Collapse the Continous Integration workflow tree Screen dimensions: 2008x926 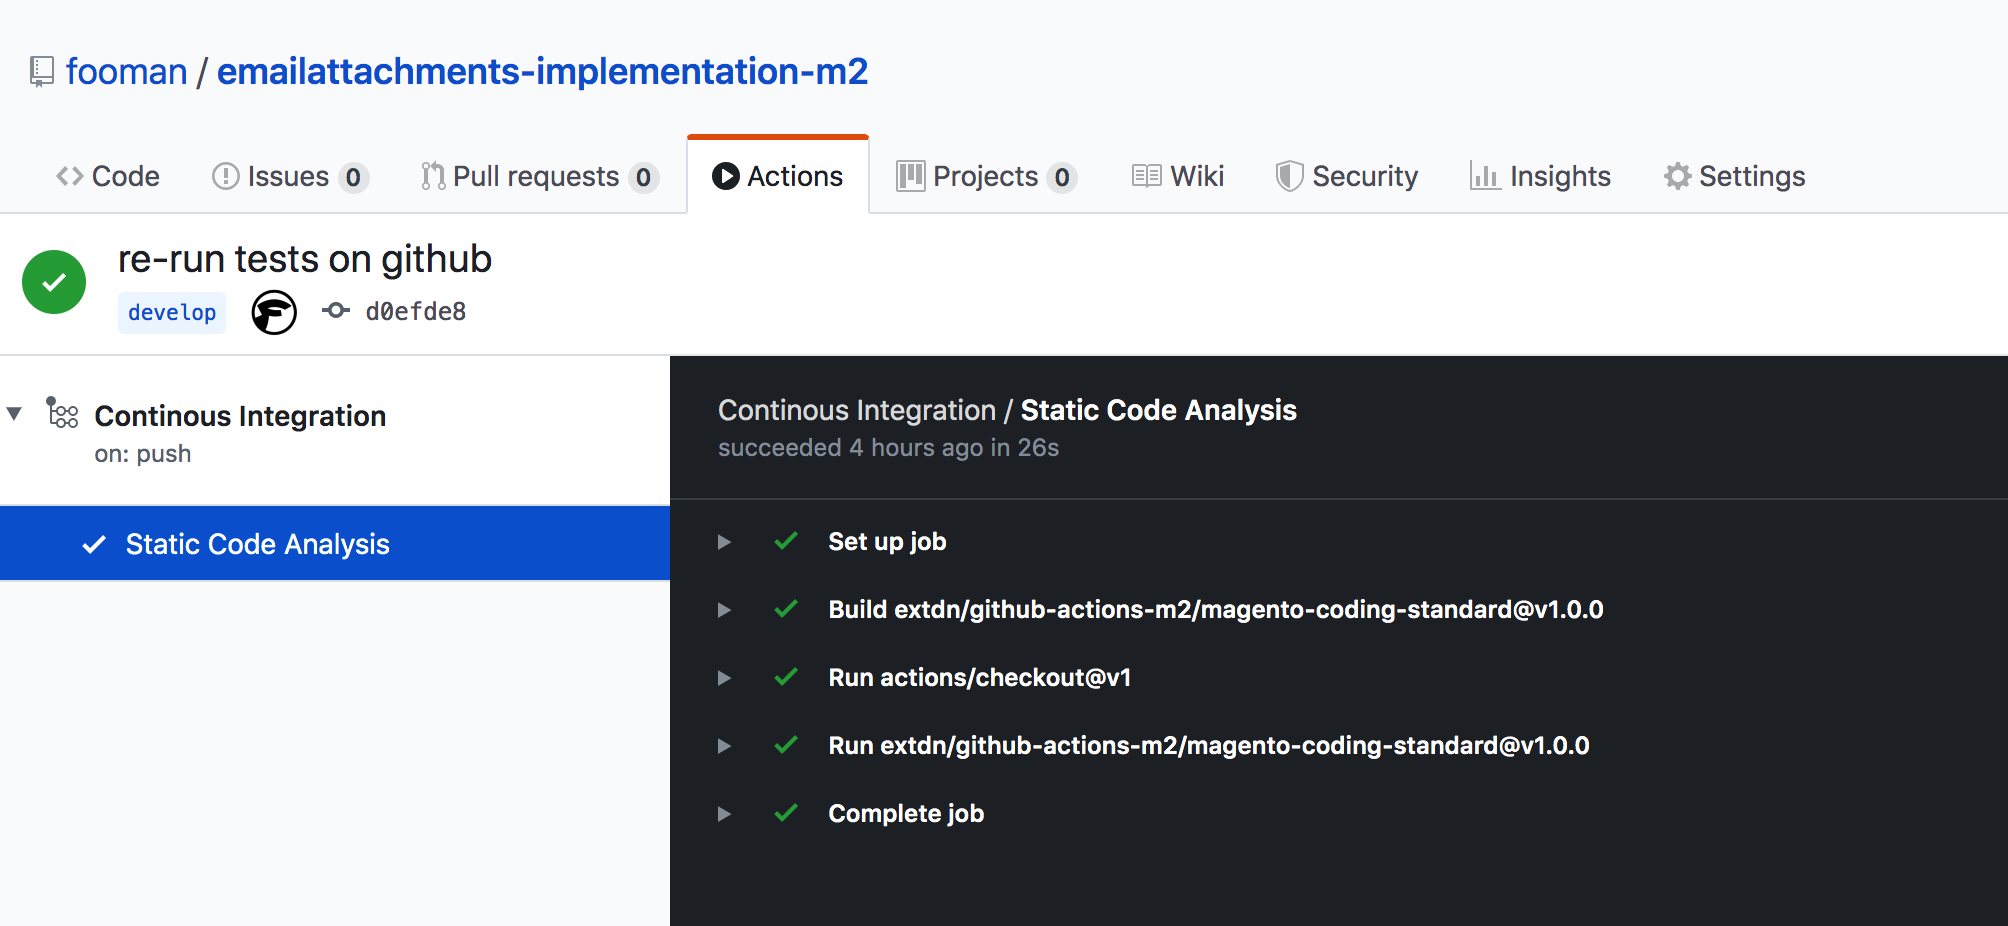[15, 414]
